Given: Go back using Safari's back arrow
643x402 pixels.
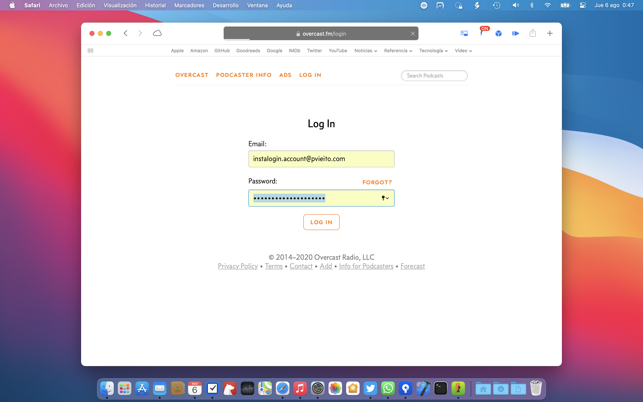Looking at the screenshot, I should click(x=125, y=33).
